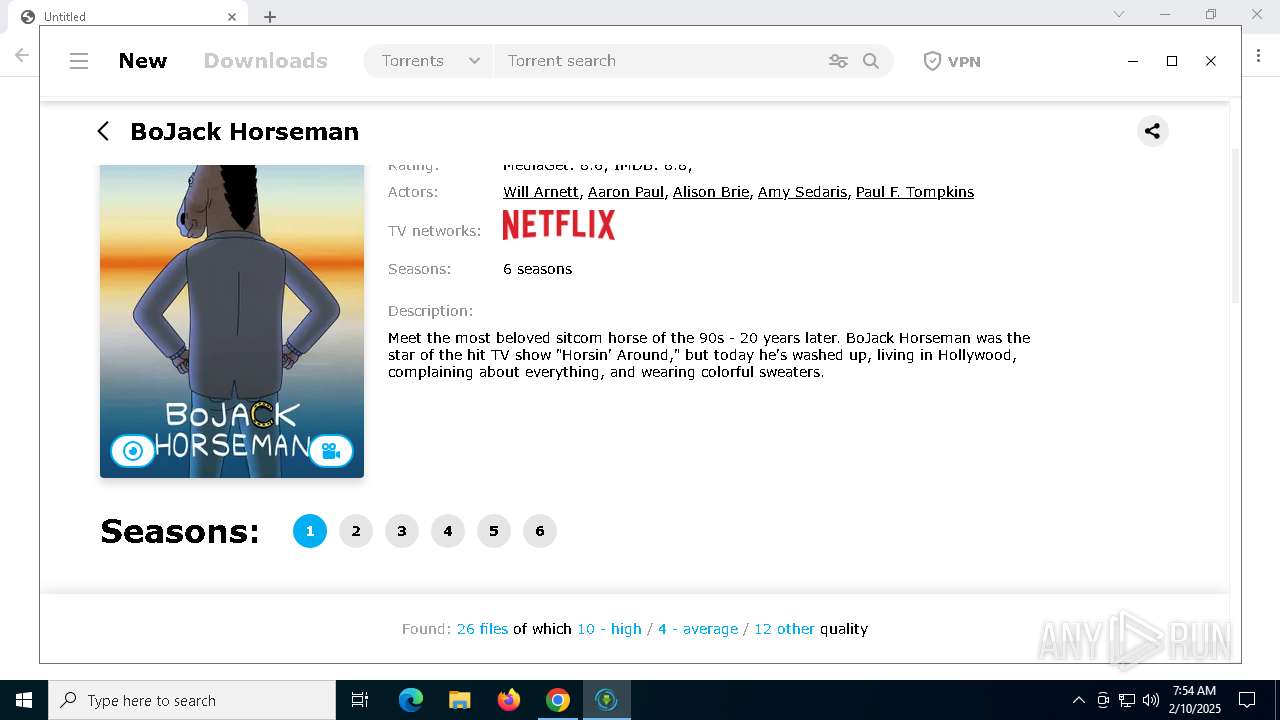Image resolution: width=1280 pixels, height=720 pixels.
Task: Open actor Amy Sedaris link
Action: click(802, 192)
